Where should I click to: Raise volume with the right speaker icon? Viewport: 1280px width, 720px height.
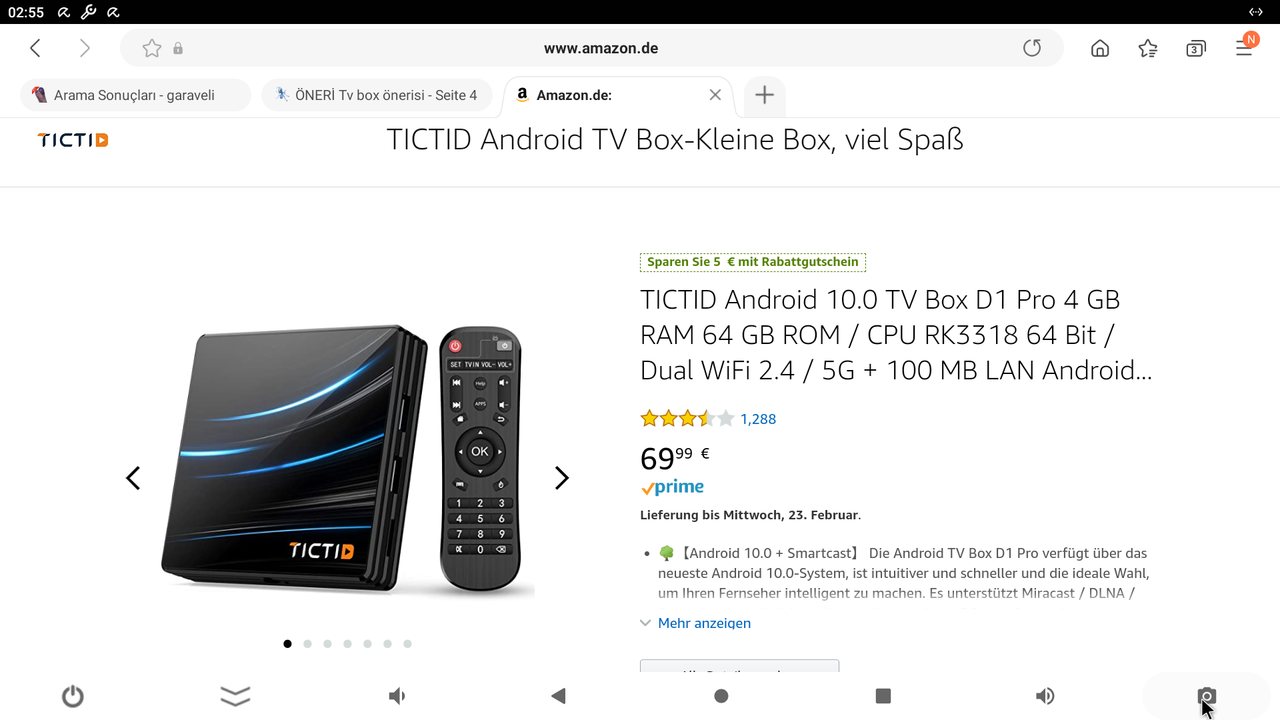1045,696
